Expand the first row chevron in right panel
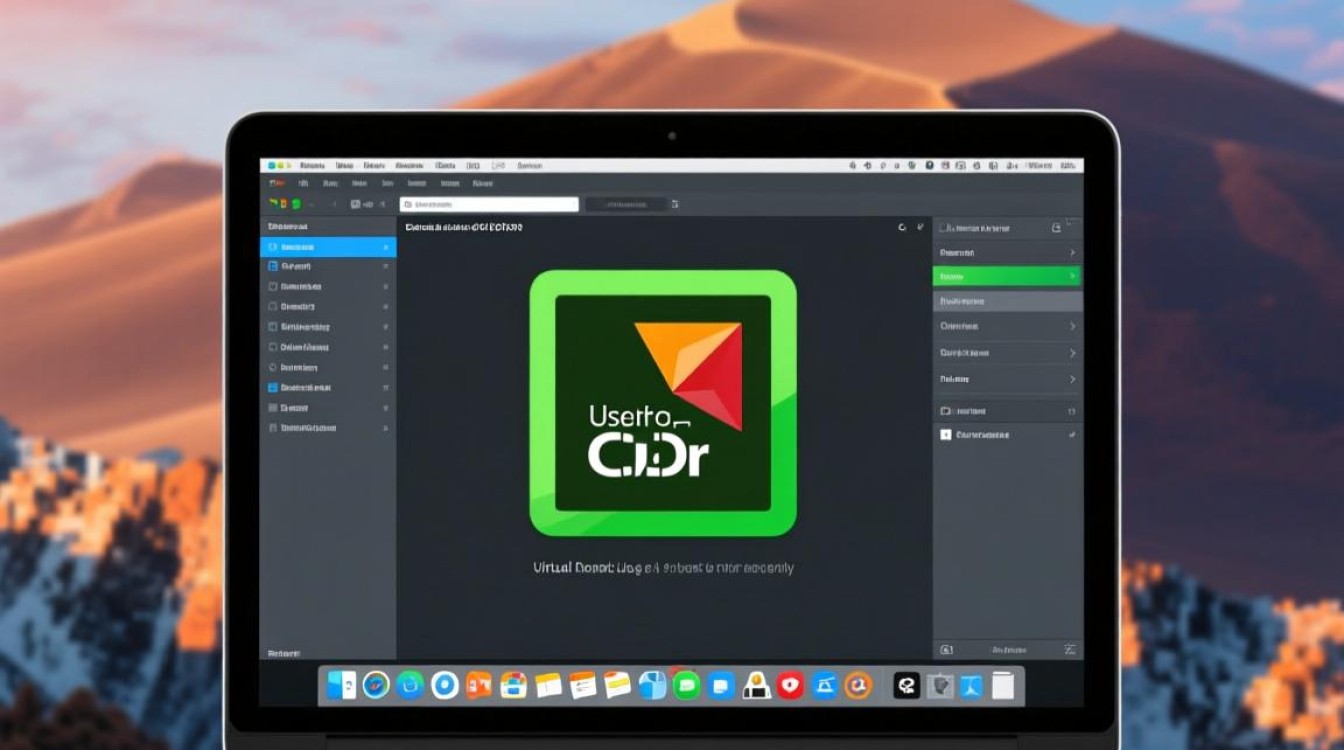Viewport: 1344px width, 750px height. click(x=1072, y=253)
